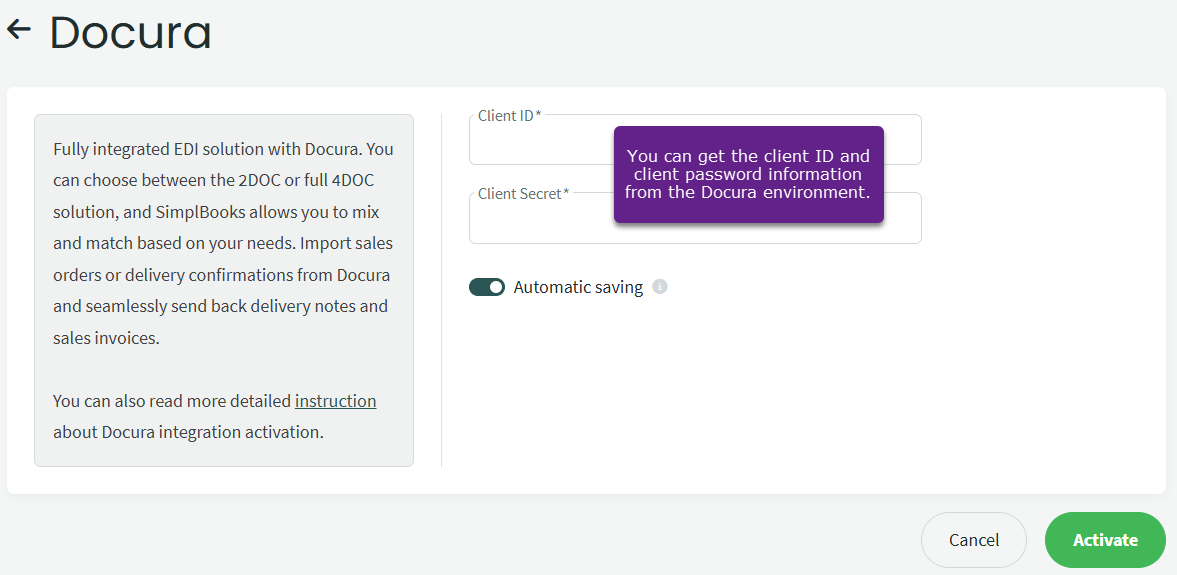Focus the Client ID input field
The width and height of the screenshot is (1177, 575).
[x=540, y=145]
